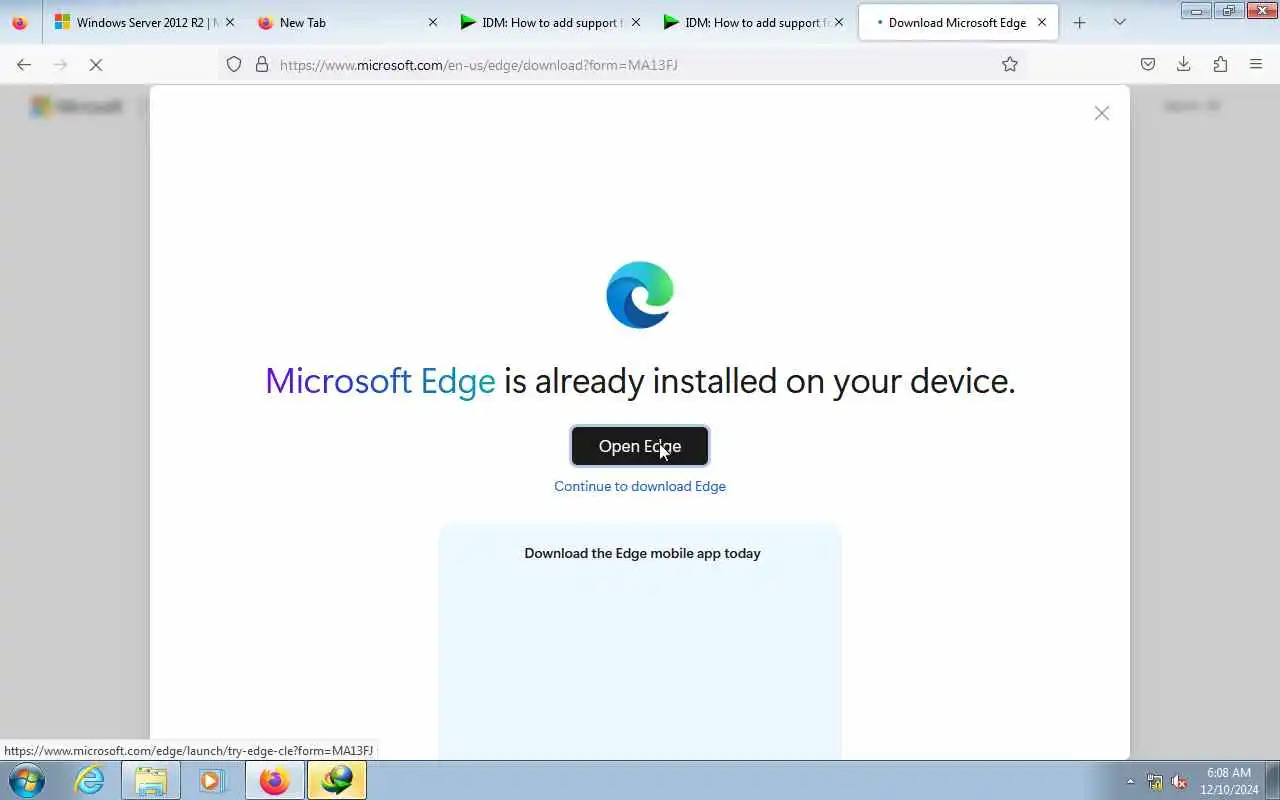Close the Edge download dialog with the X

tap(1101, 113)
